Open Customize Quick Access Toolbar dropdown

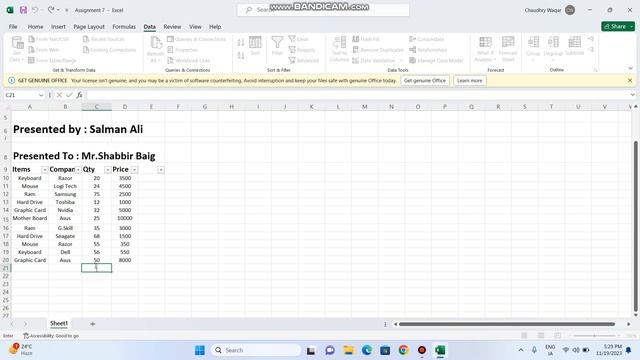coord(67,10)
